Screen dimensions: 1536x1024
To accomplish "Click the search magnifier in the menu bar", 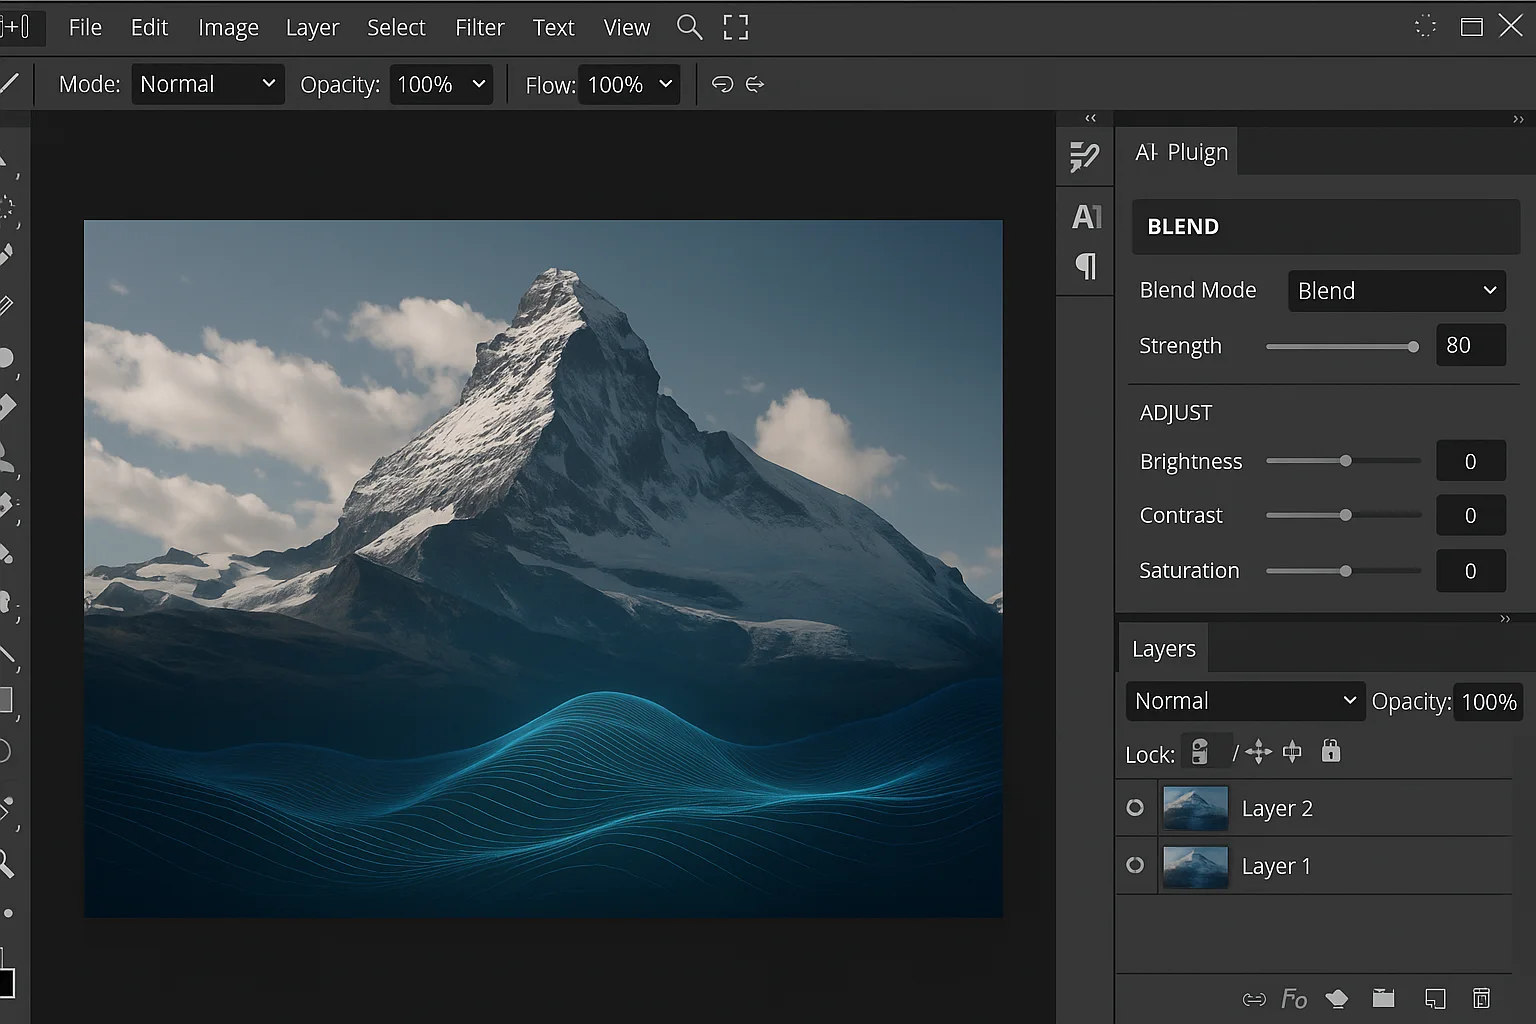I will 689,27.
